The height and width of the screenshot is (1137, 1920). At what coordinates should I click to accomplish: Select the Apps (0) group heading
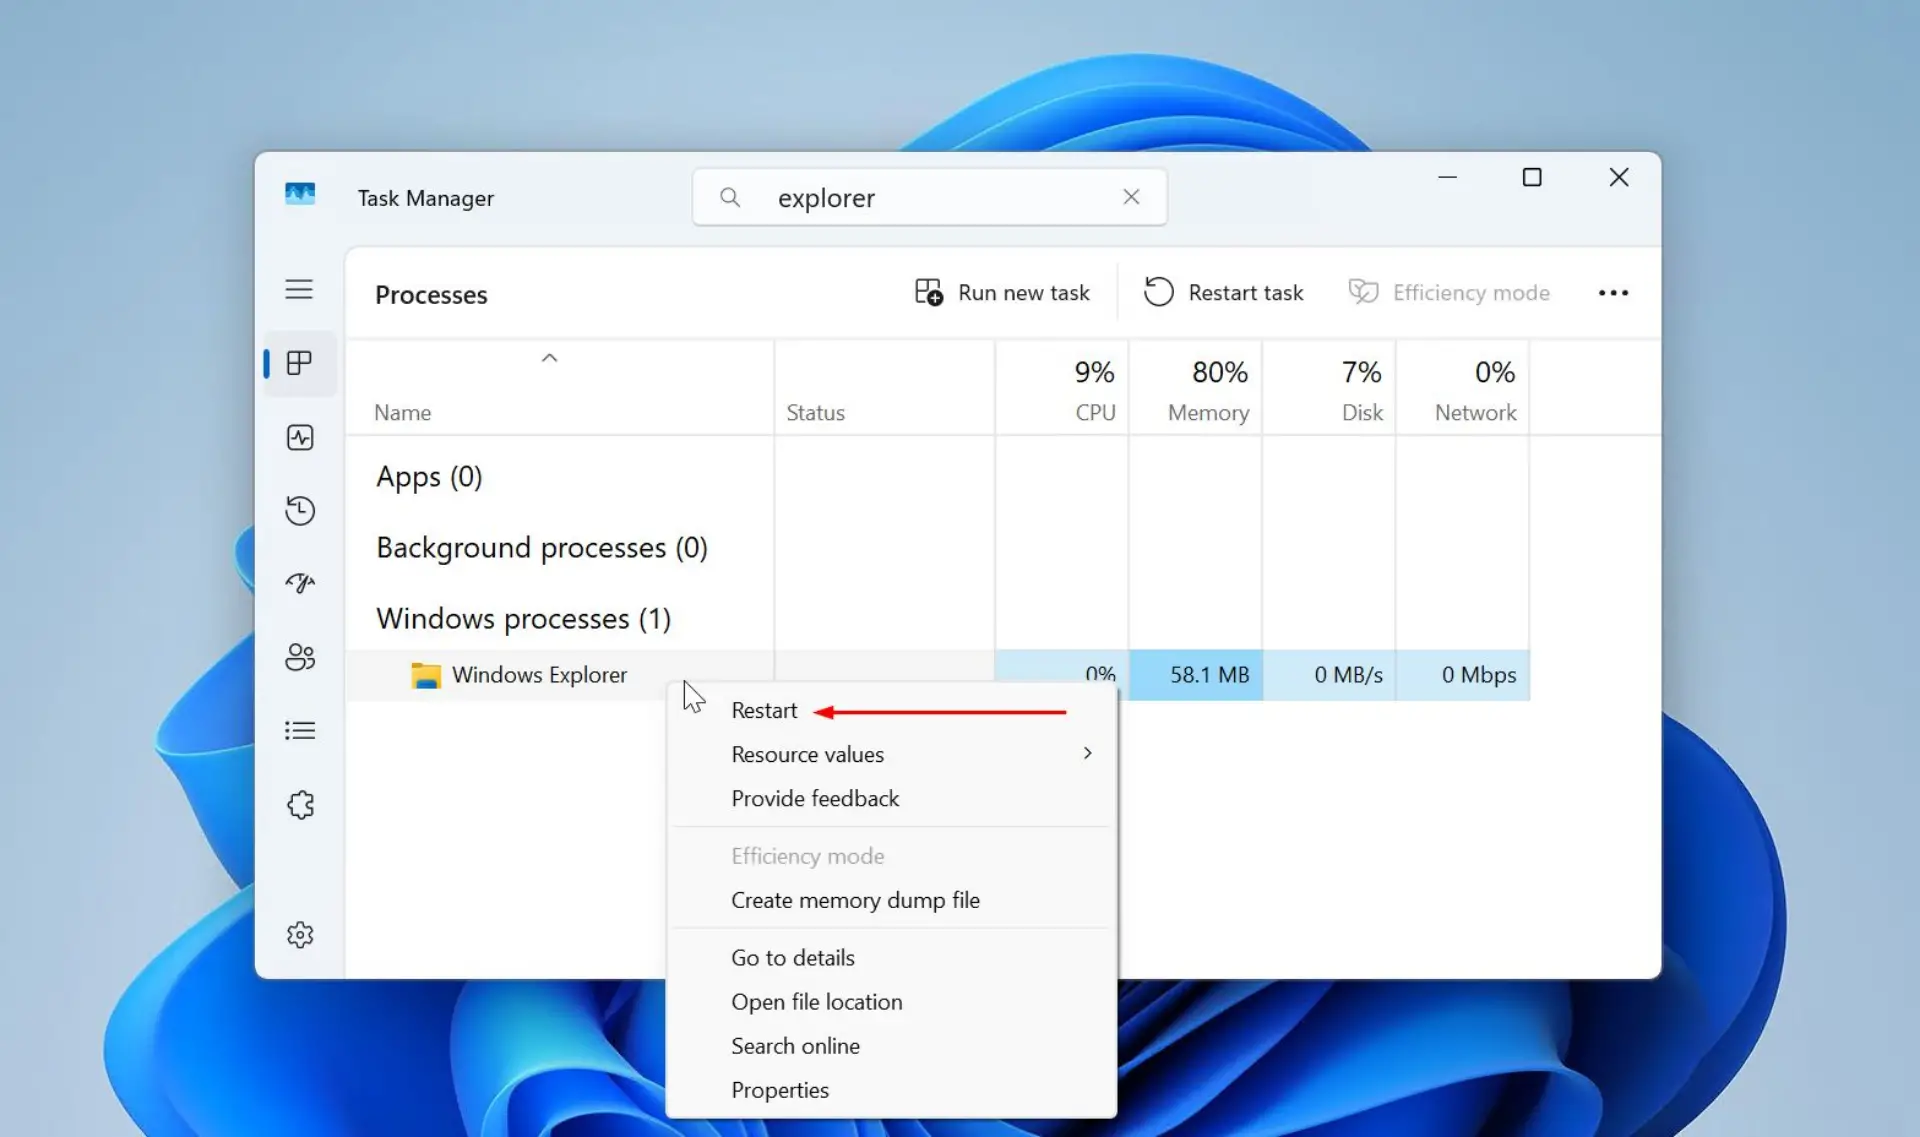[429, 477]
